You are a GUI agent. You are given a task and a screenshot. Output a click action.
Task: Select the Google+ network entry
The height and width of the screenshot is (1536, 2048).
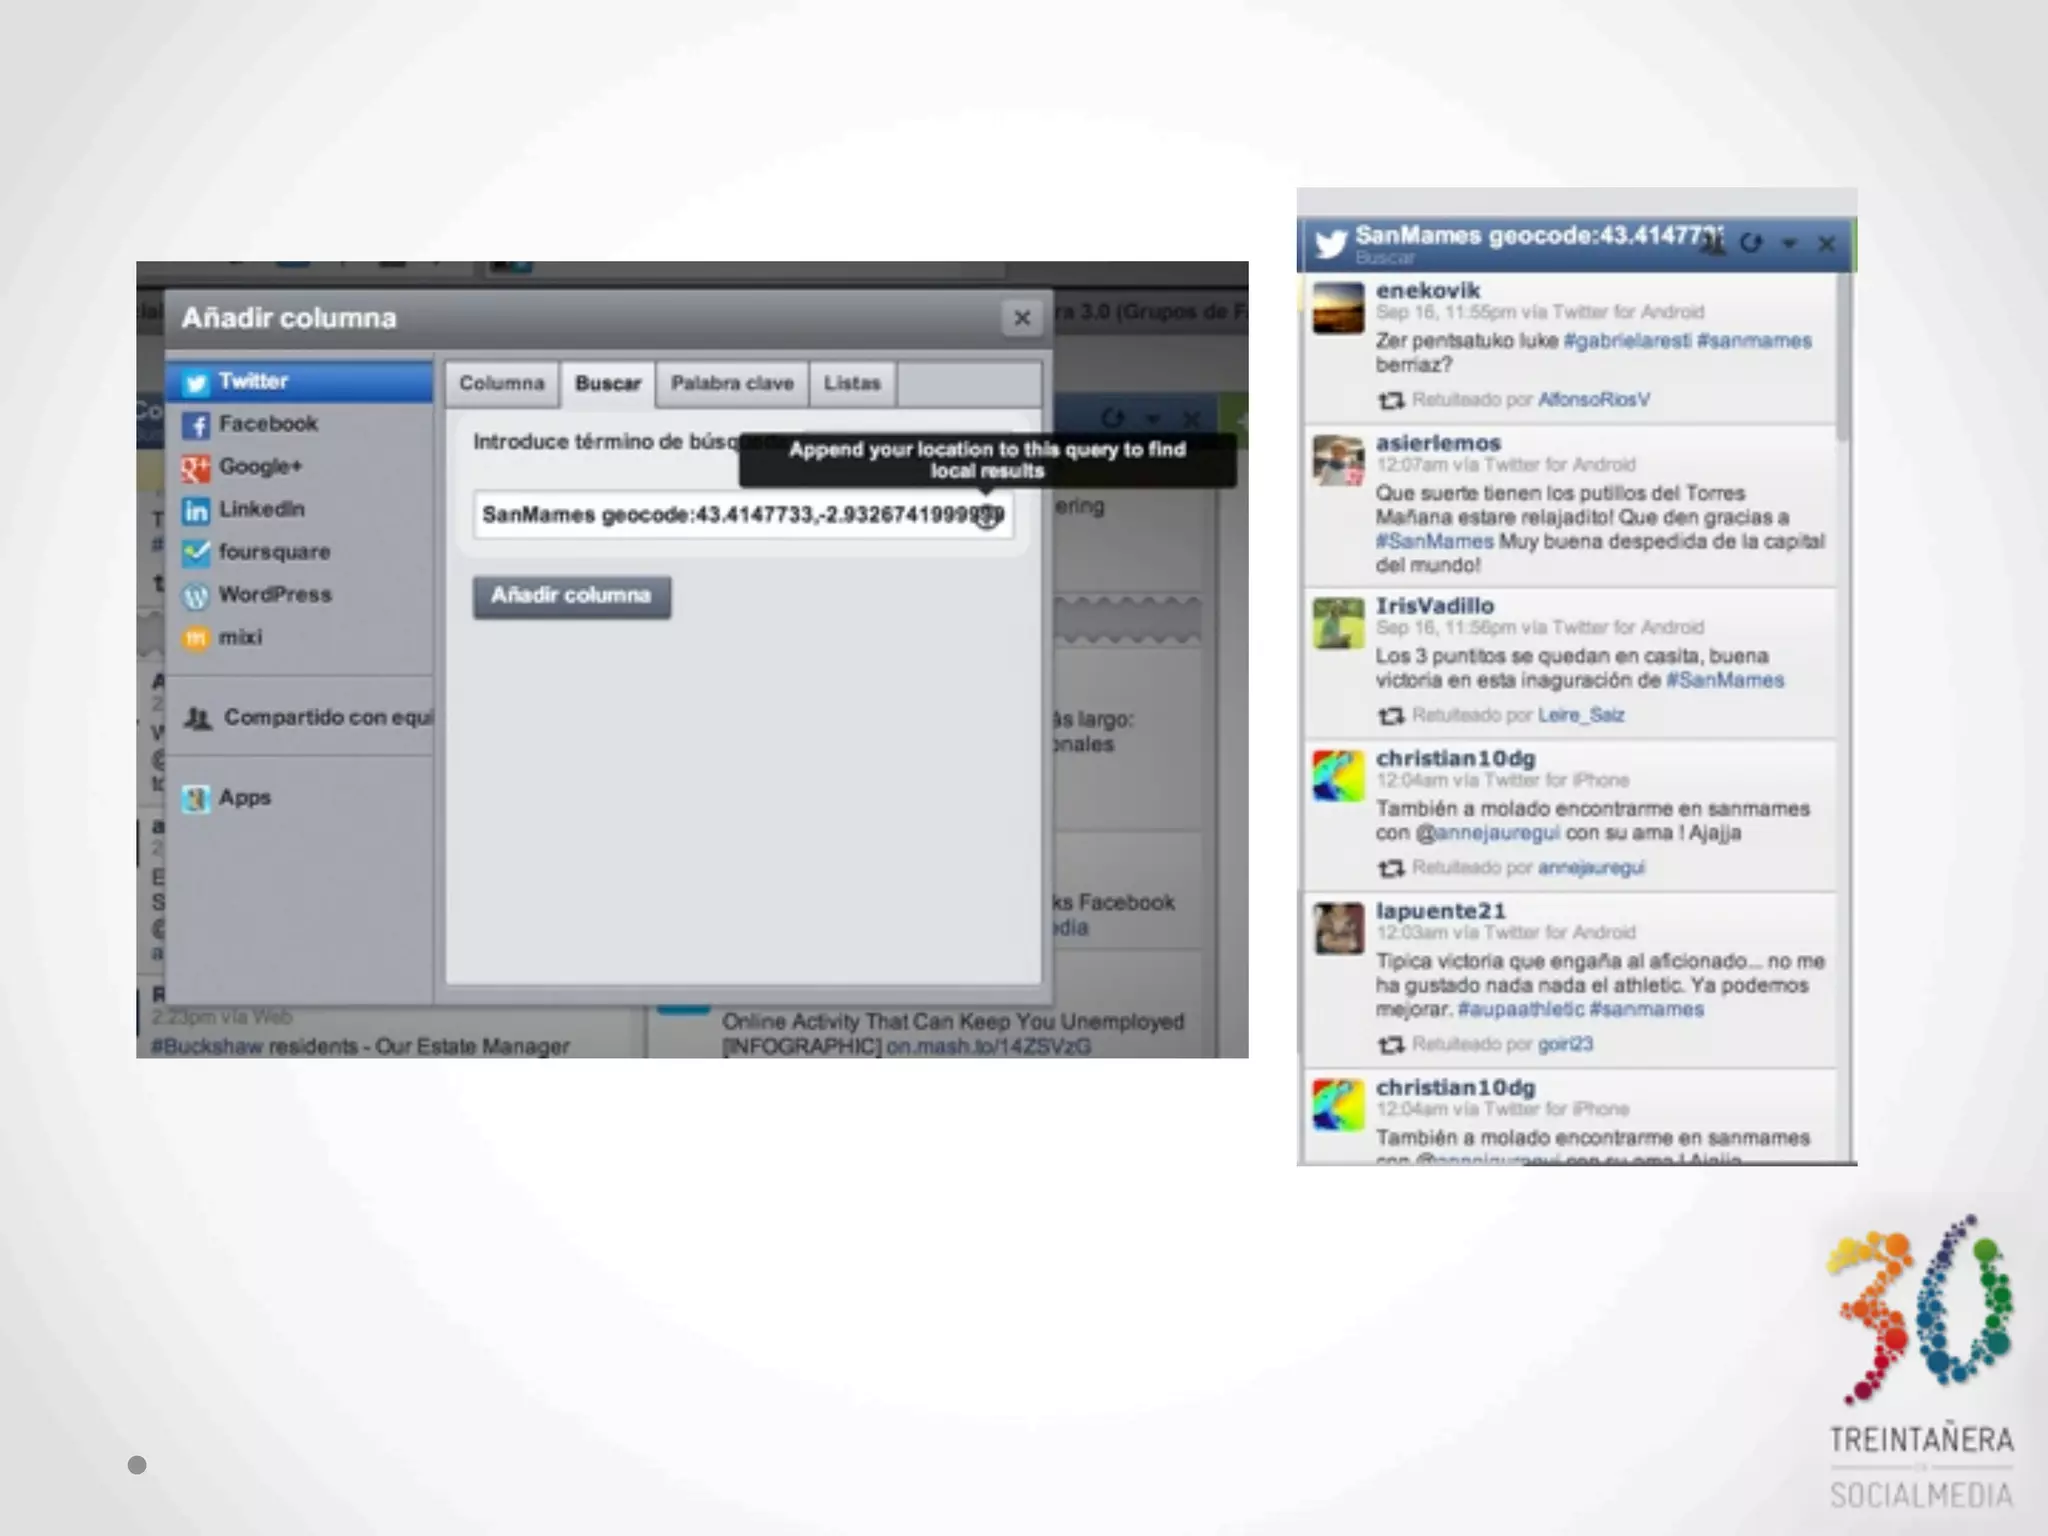[x=259, y=467]
